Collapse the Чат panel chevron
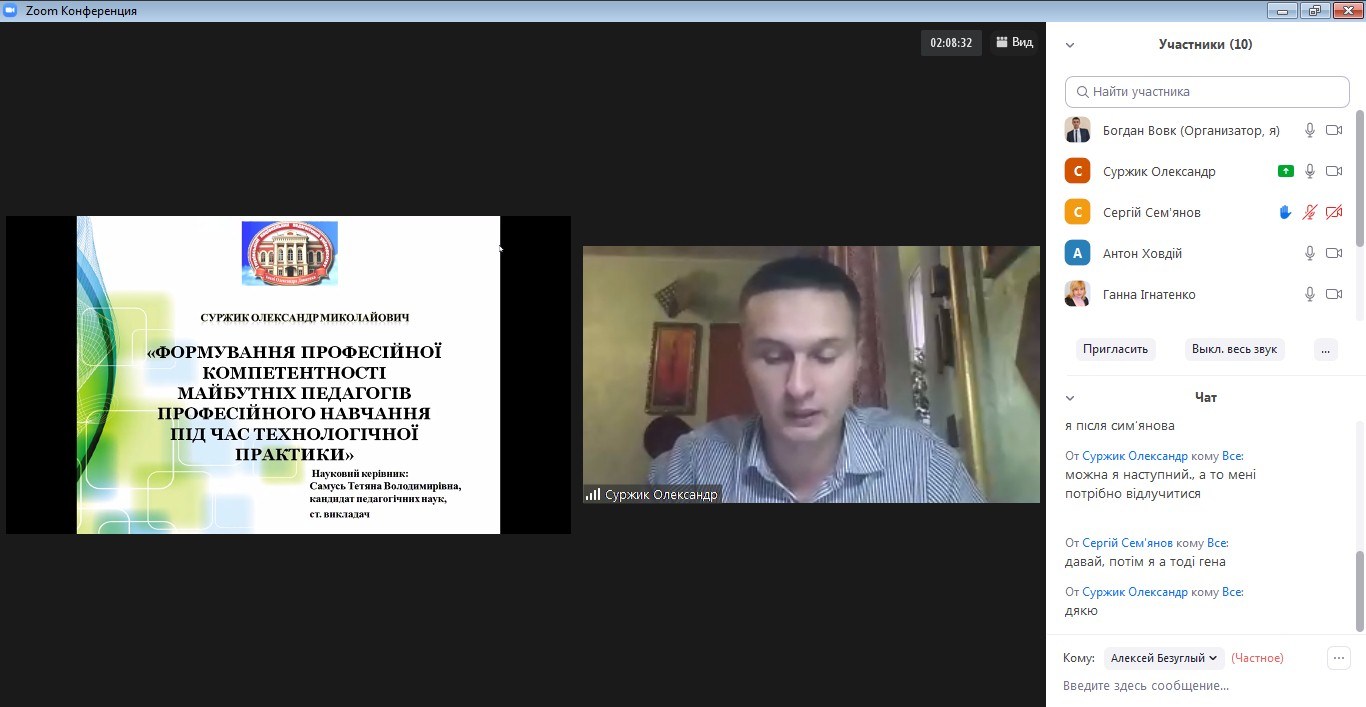The height and width of the screenshot is (707, 1366). pyautogui.click(x=1070, y=398)
